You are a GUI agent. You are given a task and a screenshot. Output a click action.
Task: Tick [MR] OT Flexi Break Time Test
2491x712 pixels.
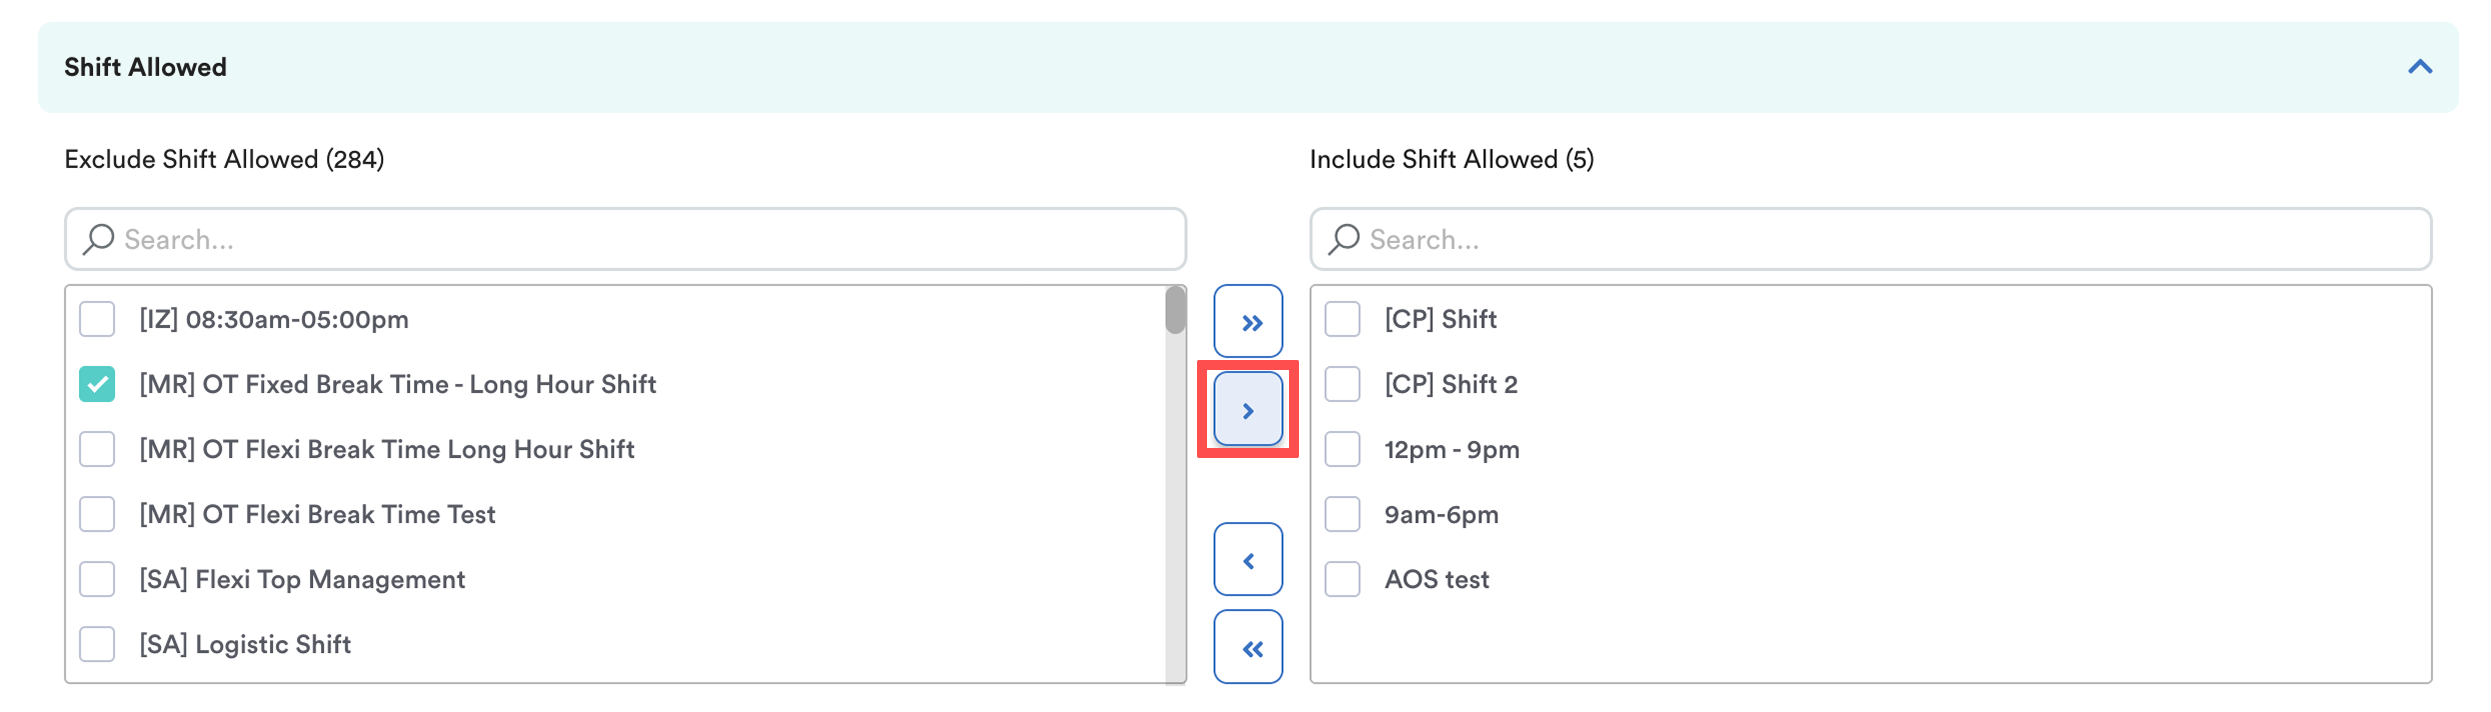(x=97, y=515)
